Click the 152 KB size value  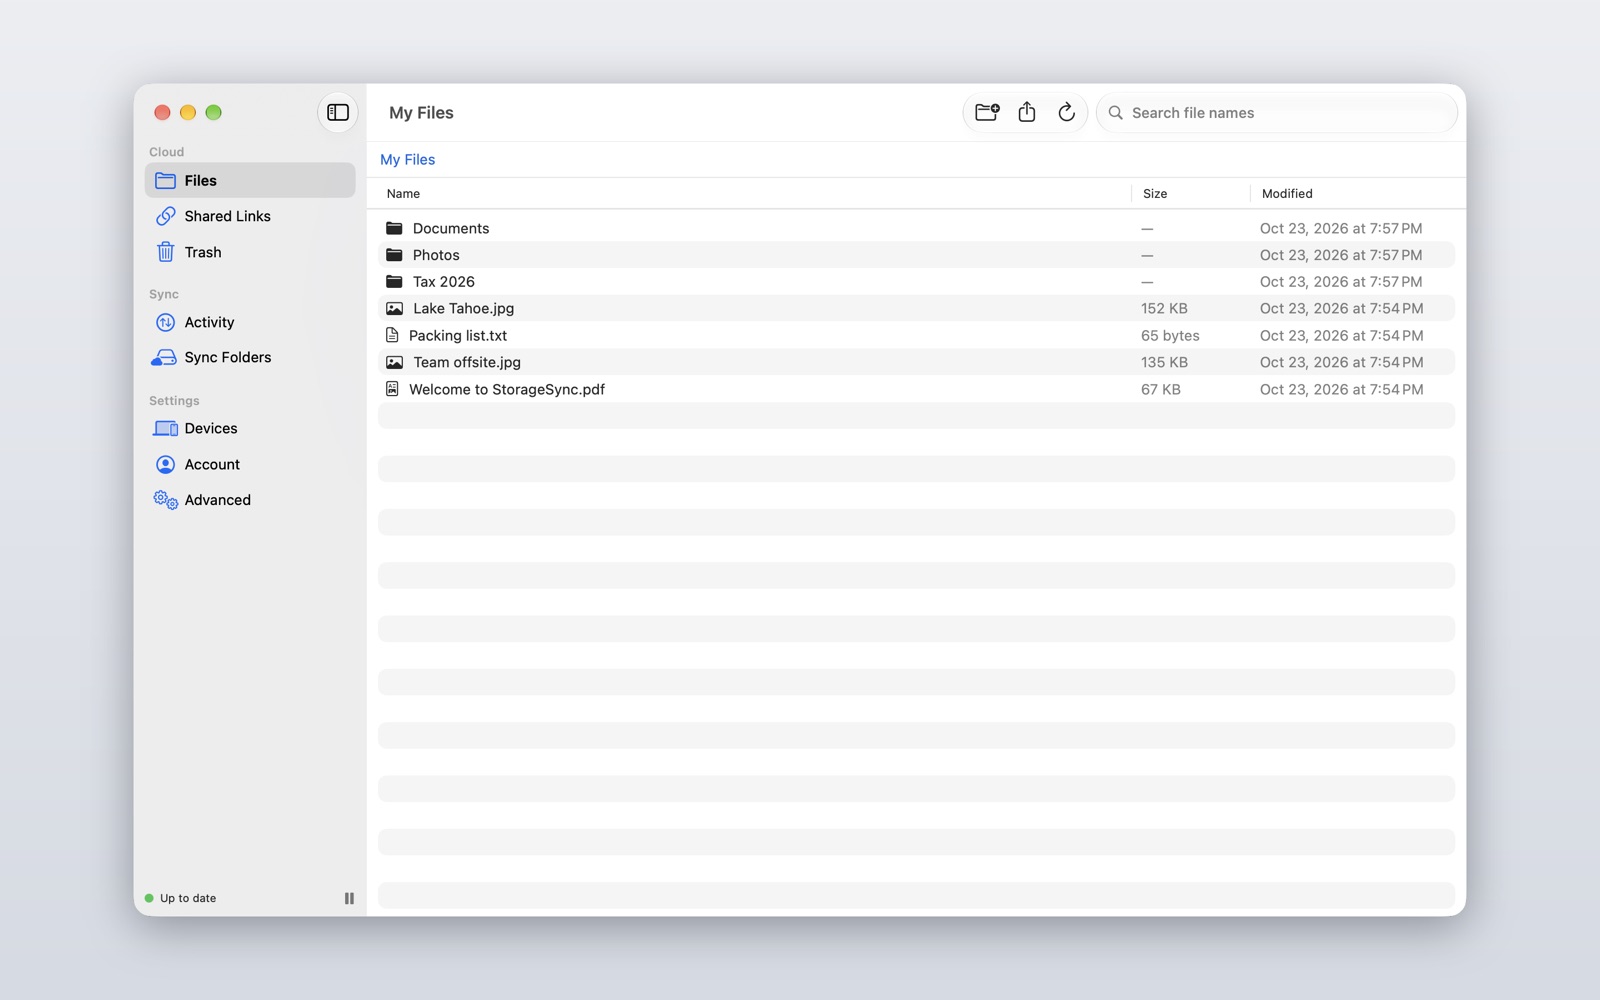coord(1164,309)
